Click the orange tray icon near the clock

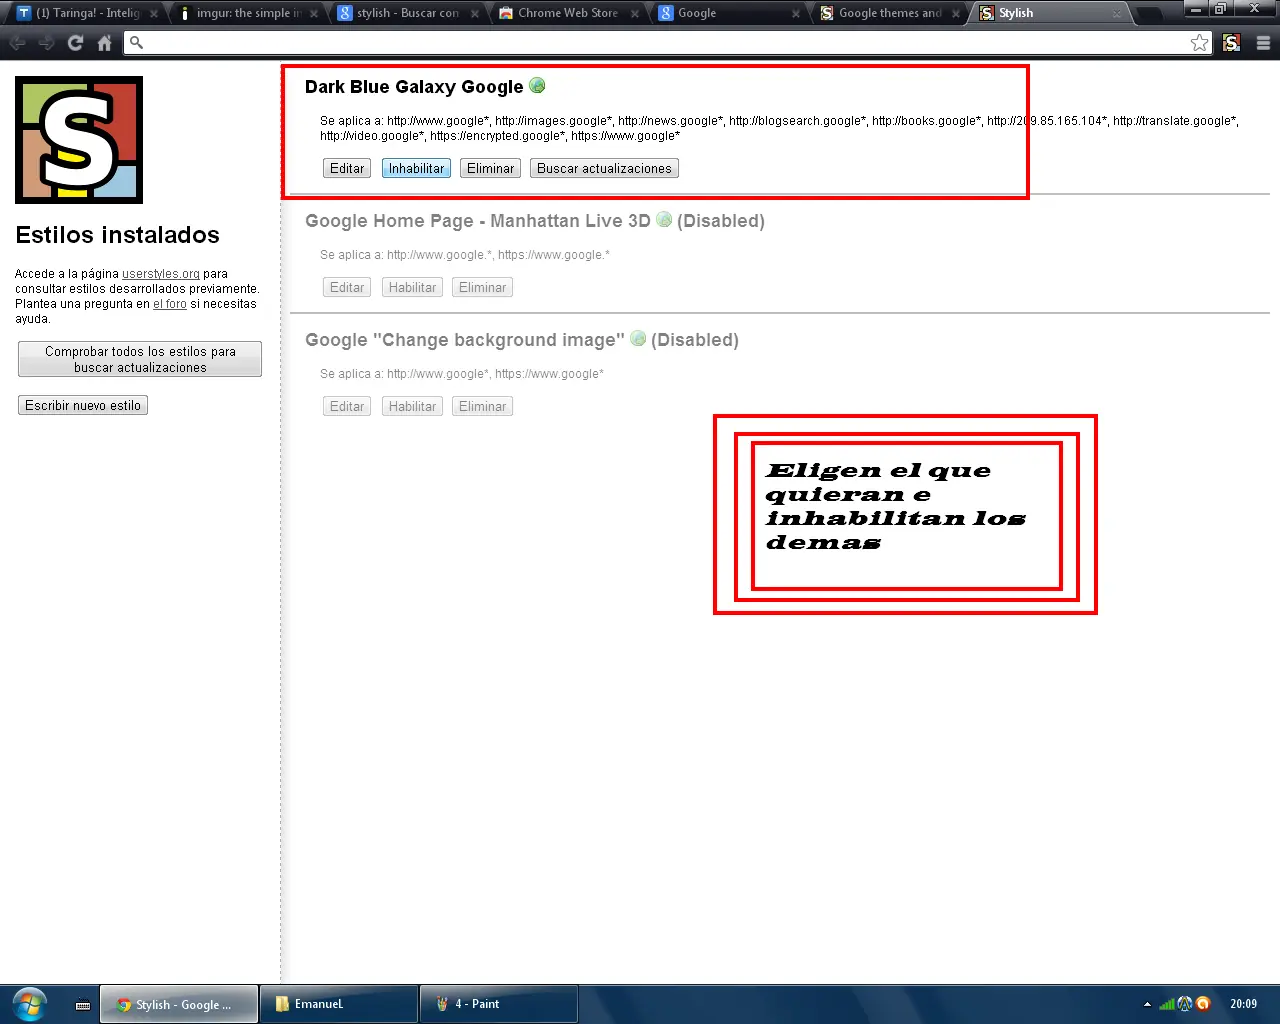coord(1203,1004)
